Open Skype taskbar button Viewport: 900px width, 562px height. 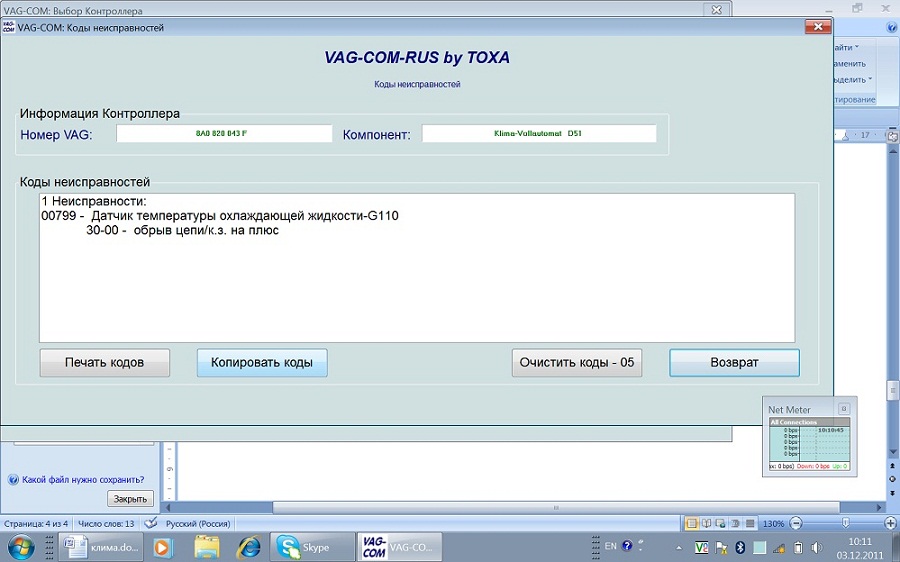point(312,547)
